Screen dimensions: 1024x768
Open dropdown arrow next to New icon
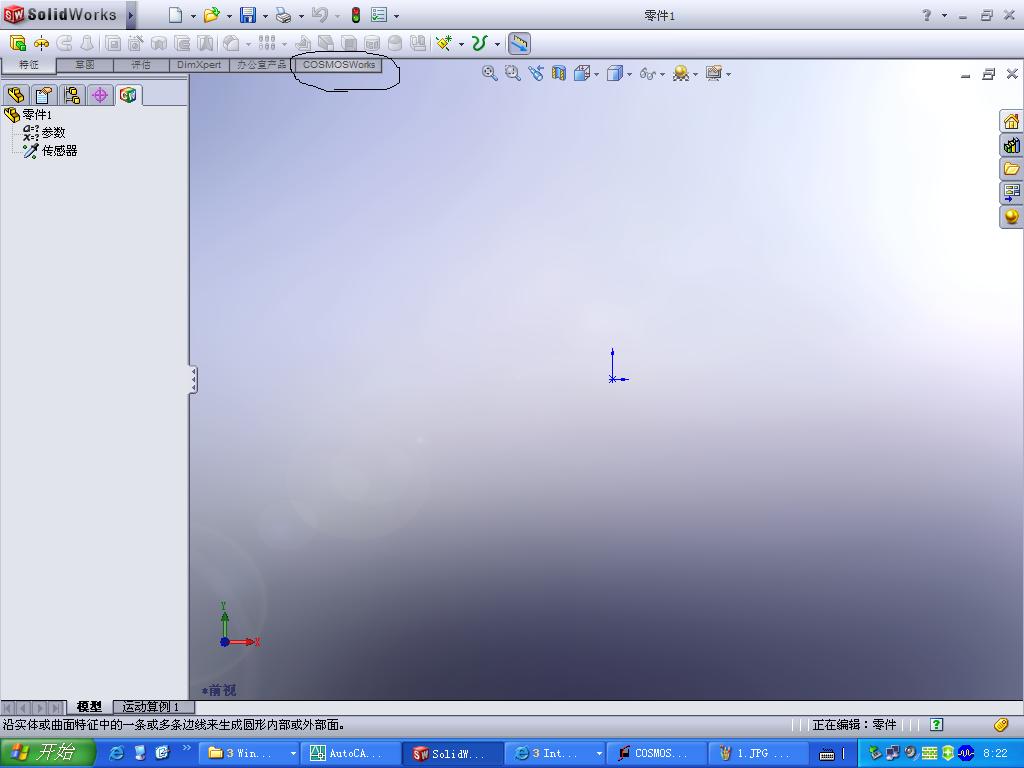[193, 16]
